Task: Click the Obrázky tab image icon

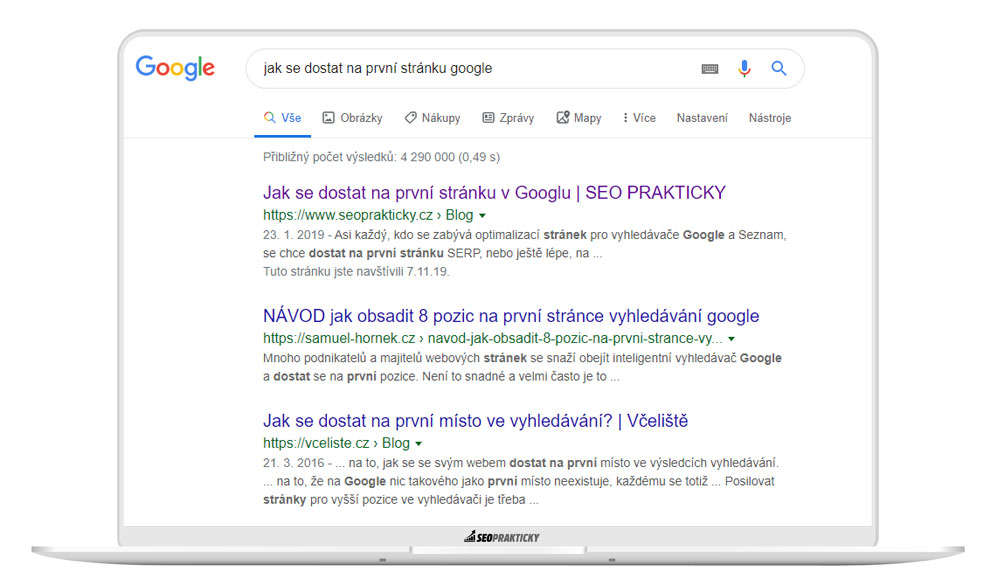Action: point(328,117)
